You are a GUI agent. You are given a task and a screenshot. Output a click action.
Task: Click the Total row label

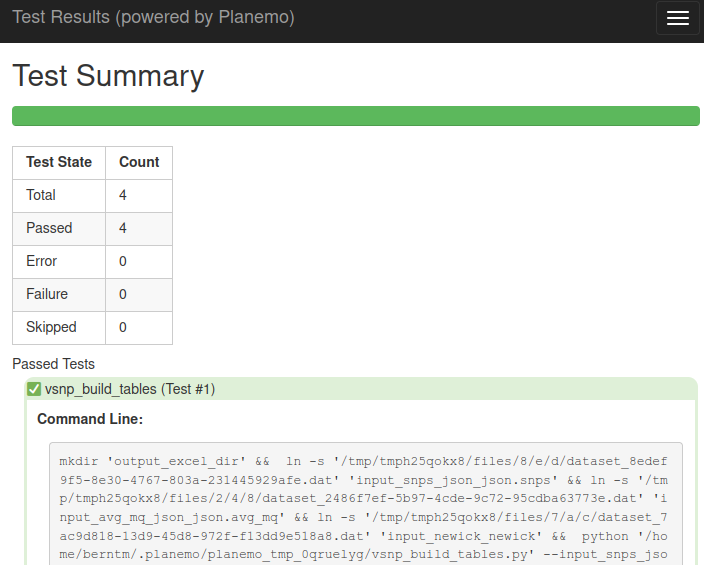tap(41, 195)
